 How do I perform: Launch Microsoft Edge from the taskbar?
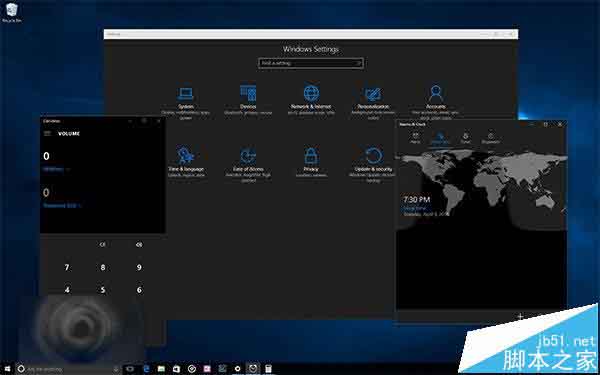(x=146, y=369)
